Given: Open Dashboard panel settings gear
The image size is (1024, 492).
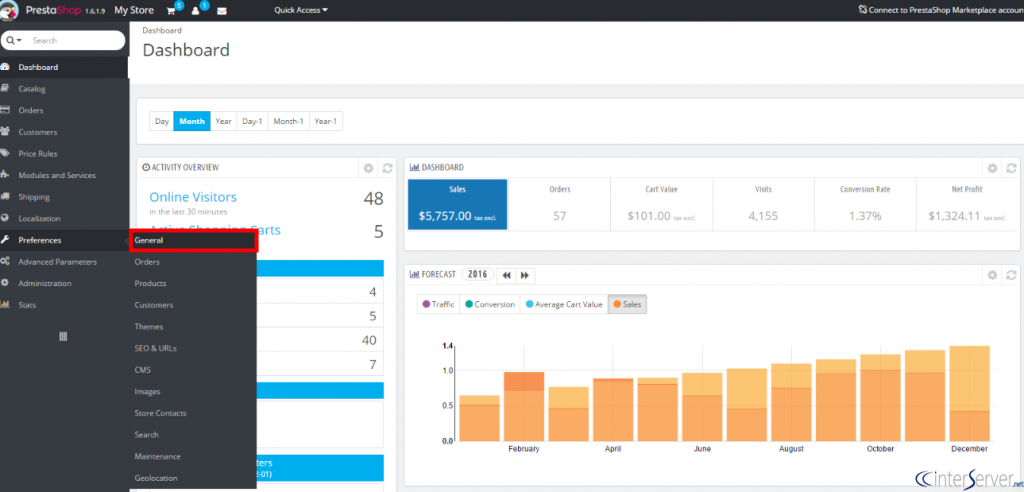Looking at the screenshot, I should coord(992,168).
